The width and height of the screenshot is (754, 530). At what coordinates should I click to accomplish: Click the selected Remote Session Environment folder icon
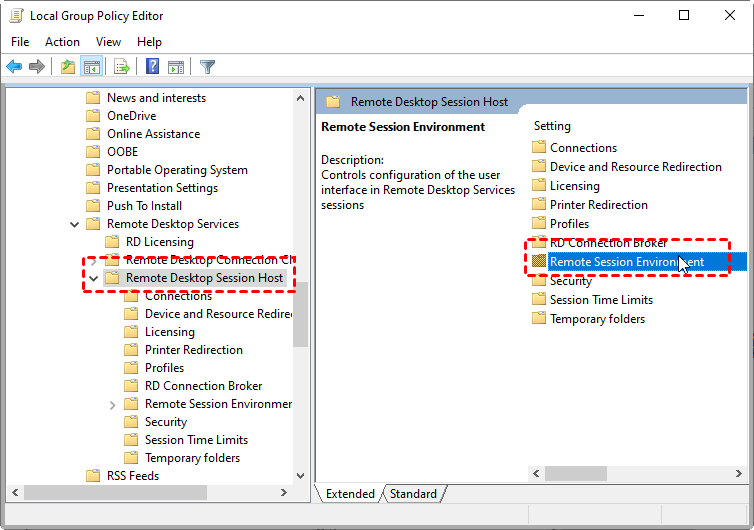(x=539, y=261)
